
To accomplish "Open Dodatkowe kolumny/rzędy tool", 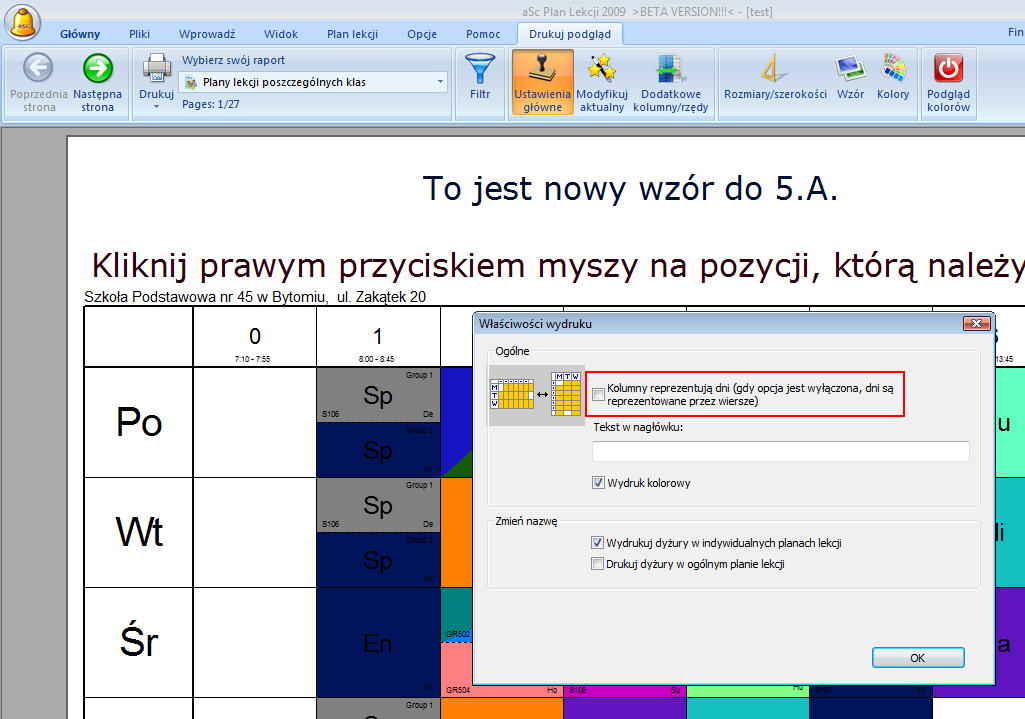I will [671, 83].
